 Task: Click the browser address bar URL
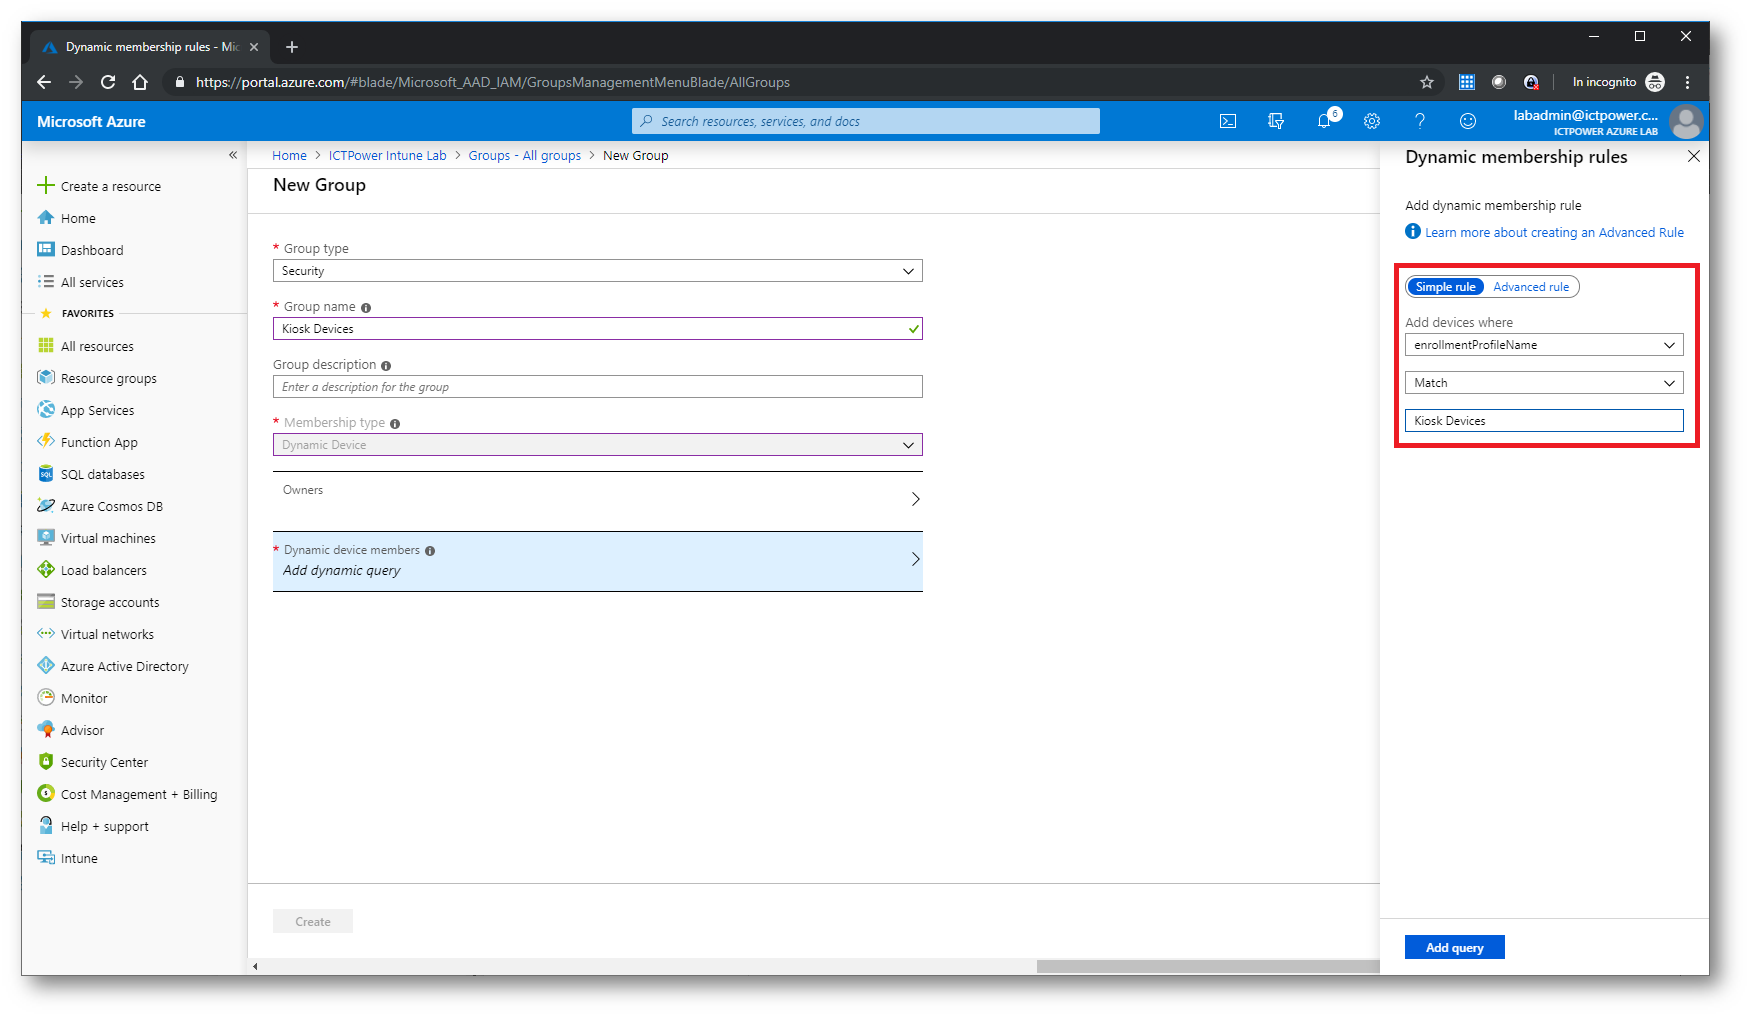coord(493,82)
